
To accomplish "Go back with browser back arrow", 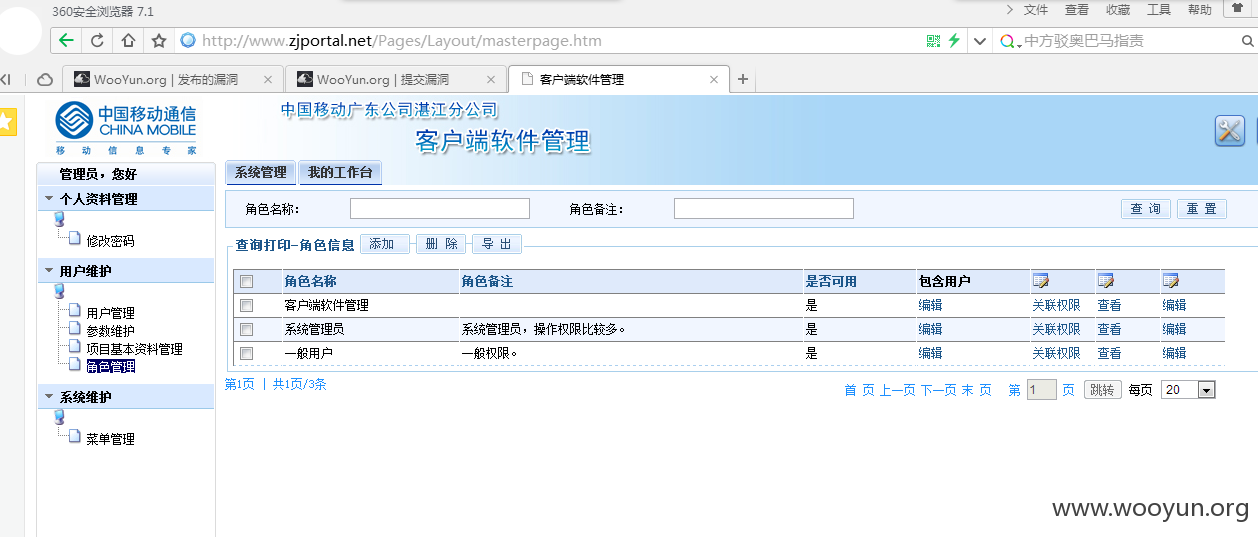I will [x=66, y=41].
